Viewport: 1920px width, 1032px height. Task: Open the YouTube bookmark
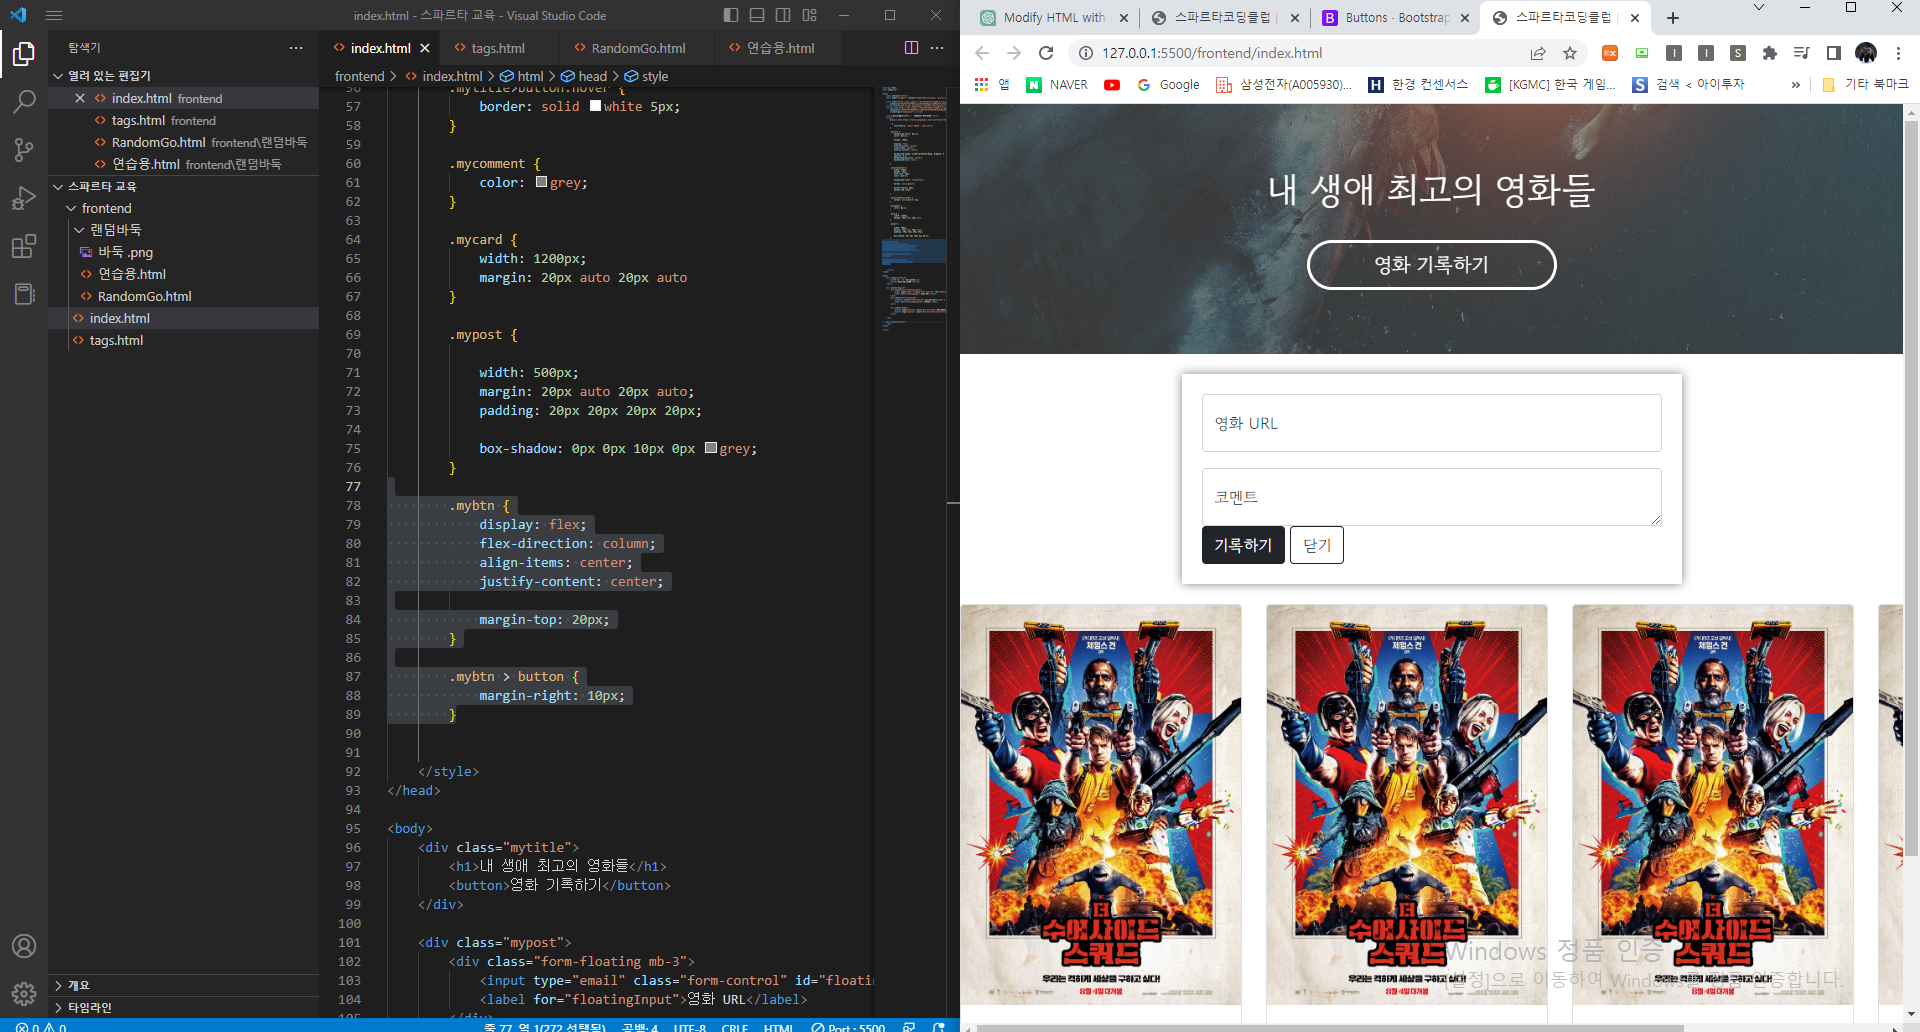coord(1112,85)
